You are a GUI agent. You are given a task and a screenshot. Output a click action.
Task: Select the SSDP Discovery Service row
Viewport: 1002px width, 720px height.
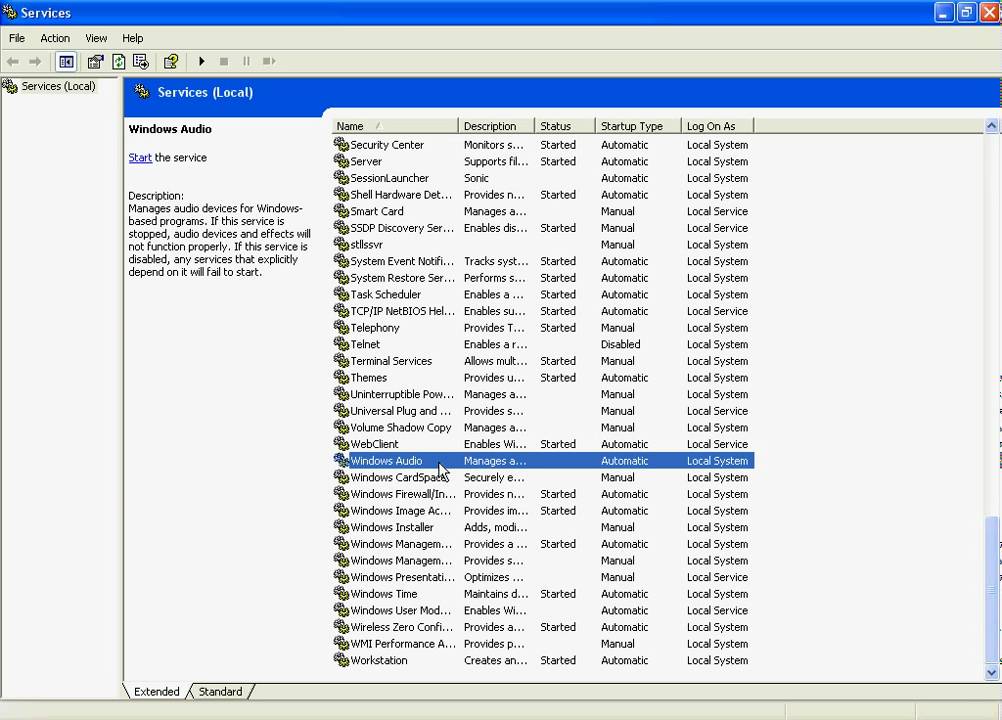coord(543,228)
